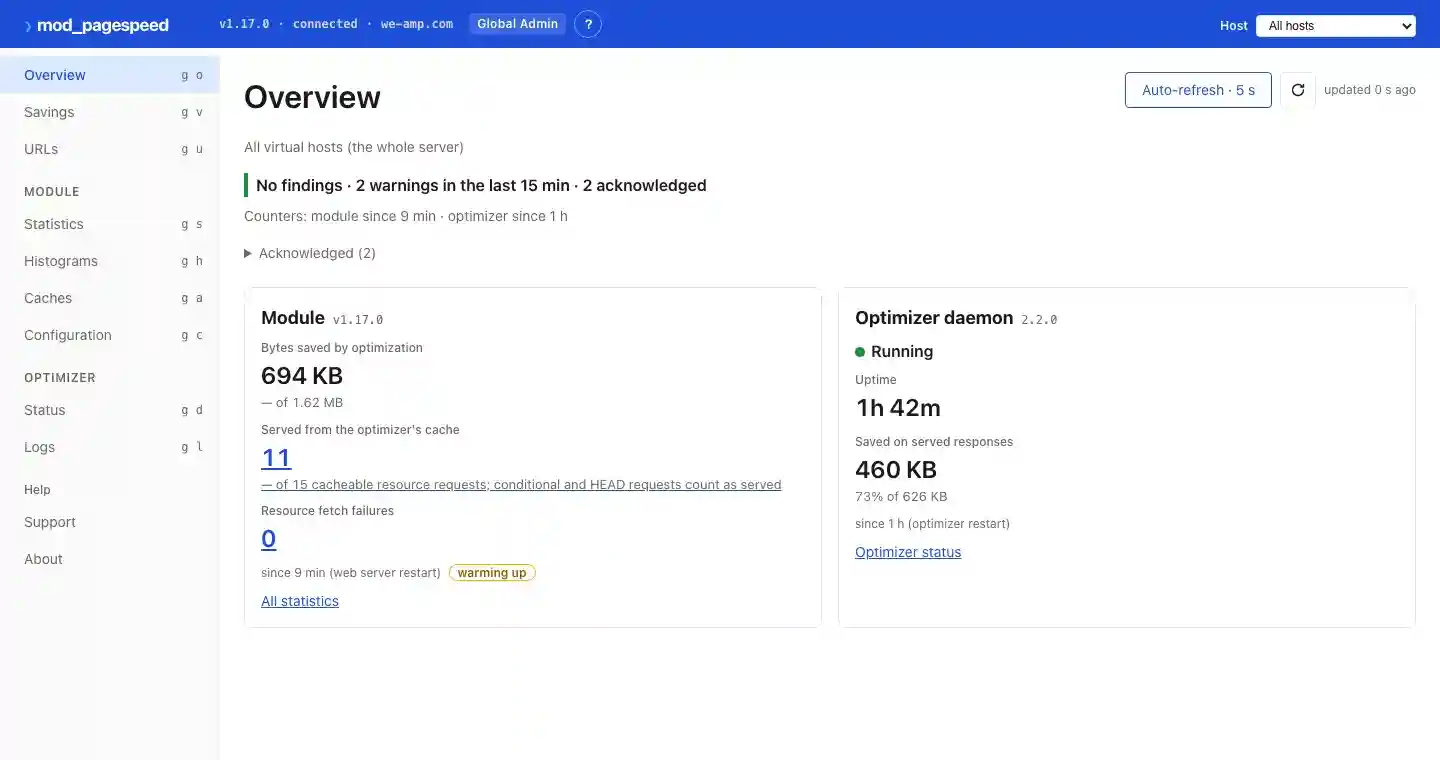The image size is (1440, 760).
Task: Toggle the Auto-refresh 5 s button
Action: pyautogui.click(x=1198, y=90)
